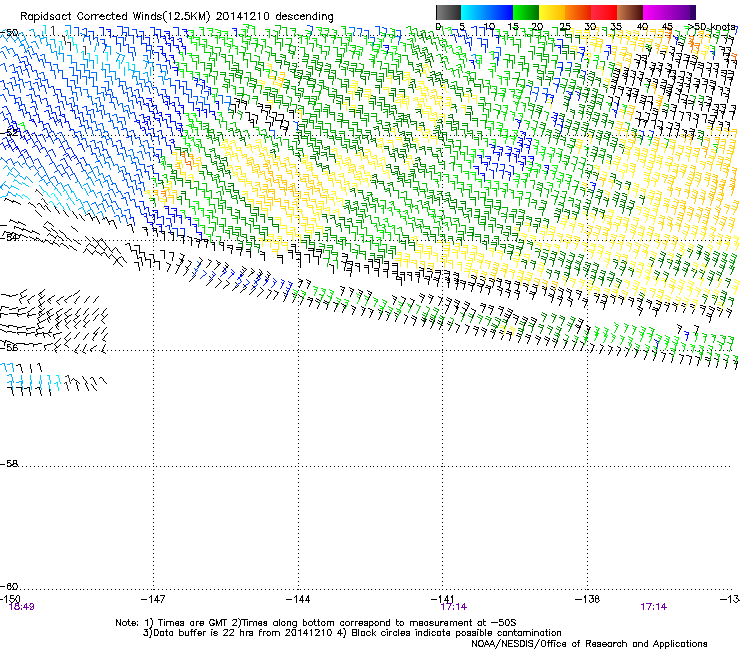Click the orange 25-30 knots legend swatch

pos(578,12)
